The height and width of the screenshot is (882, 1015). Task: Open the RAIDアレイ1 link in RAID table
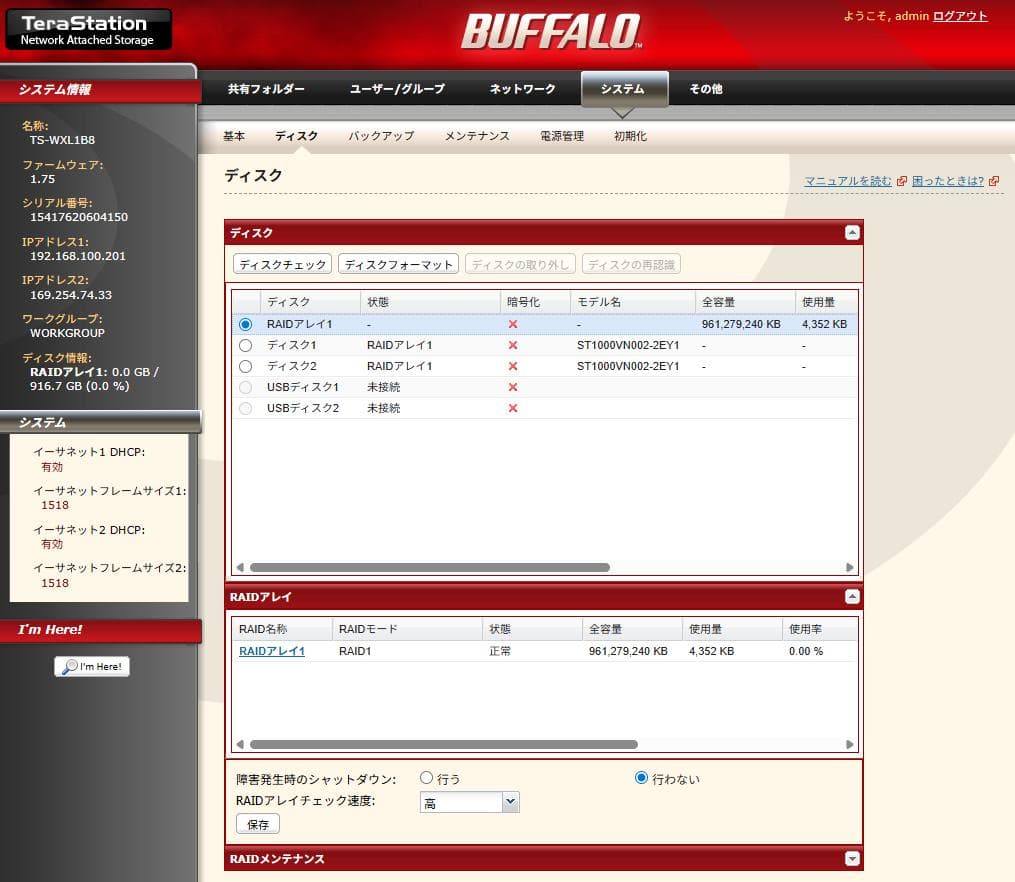tap(272, 651)
